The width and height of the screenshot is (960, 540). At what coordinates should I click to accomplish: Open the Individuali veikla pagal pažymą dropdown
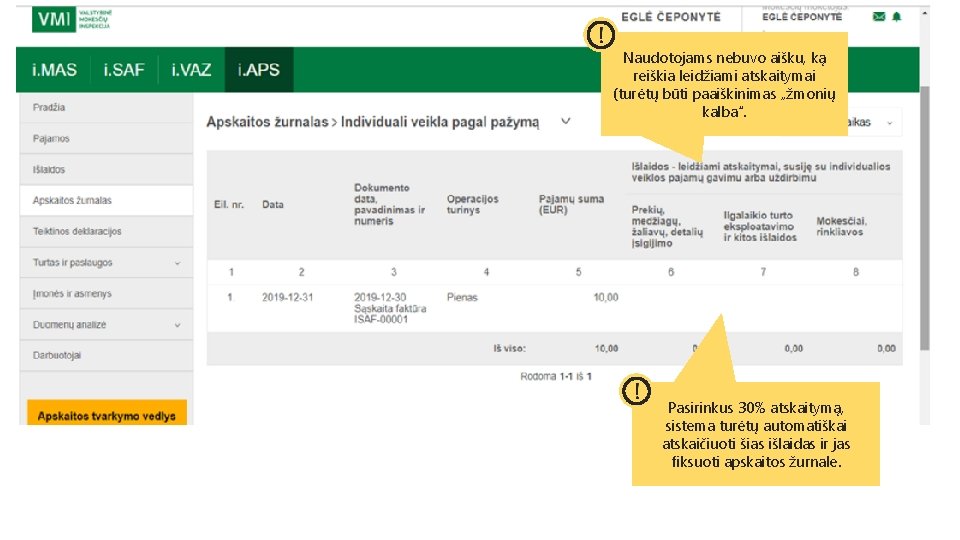point(566,121)
